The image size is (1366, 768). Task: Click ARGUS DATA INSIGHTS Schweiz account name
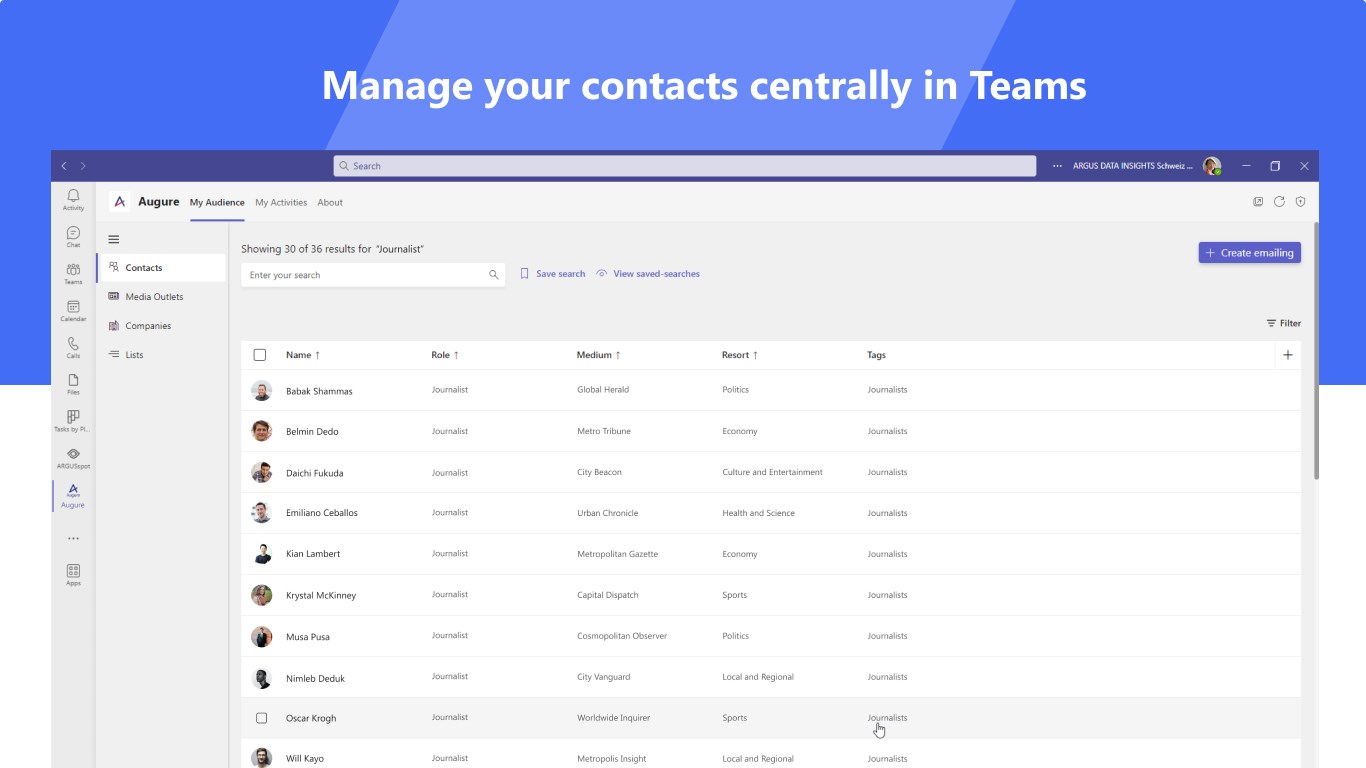point(1133,166)
